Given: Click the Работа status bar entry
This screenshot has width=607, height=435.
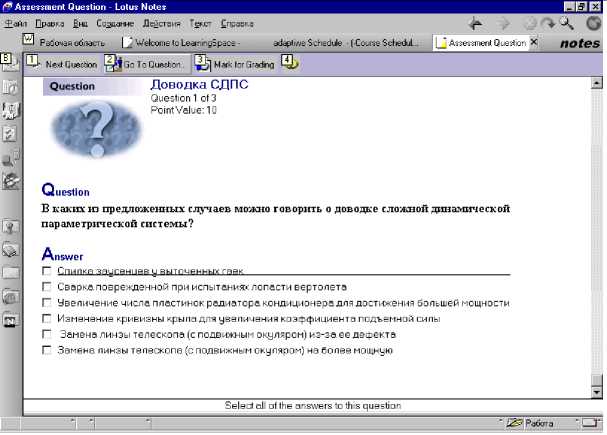Looking at the screenshot, I should point(539,423).
